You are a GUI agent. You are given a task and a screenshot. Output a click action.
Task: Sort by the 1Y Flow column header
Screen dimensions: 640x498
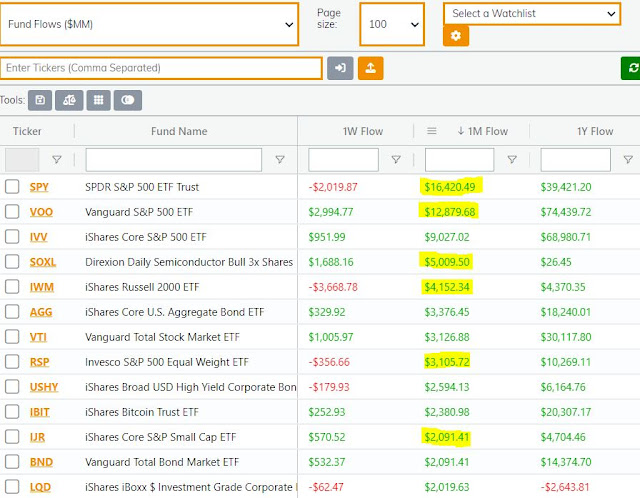pyautogui.click(x=595, y=131)
